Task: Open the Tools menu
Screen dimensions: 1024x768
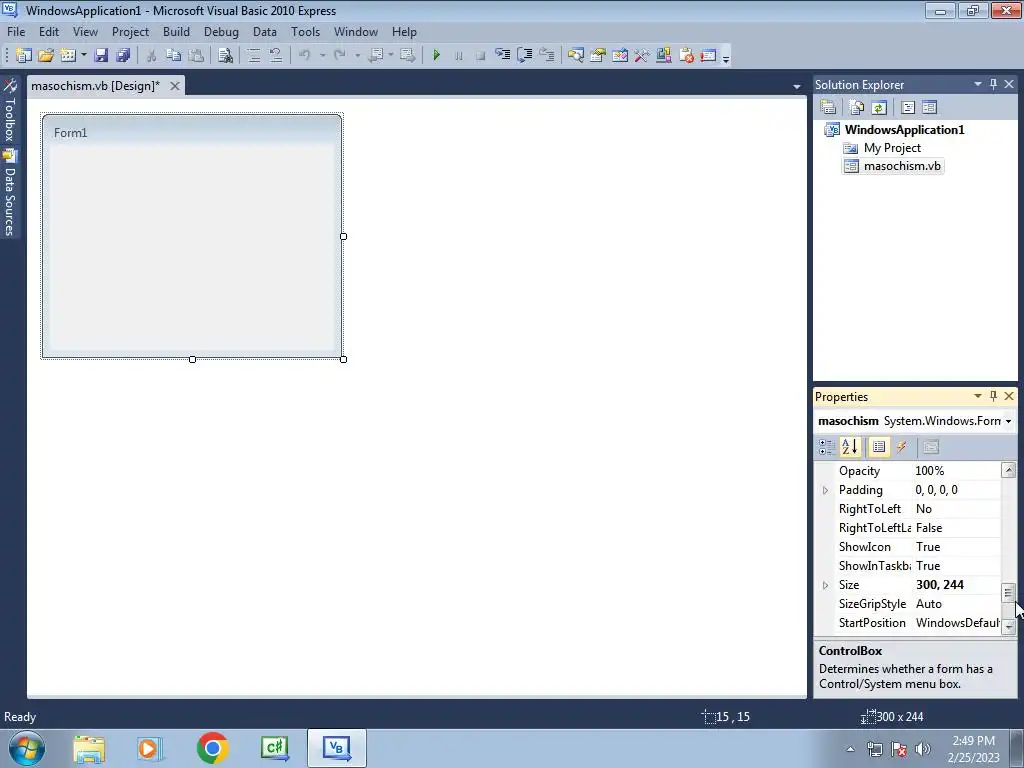Action: coord(306,32)
